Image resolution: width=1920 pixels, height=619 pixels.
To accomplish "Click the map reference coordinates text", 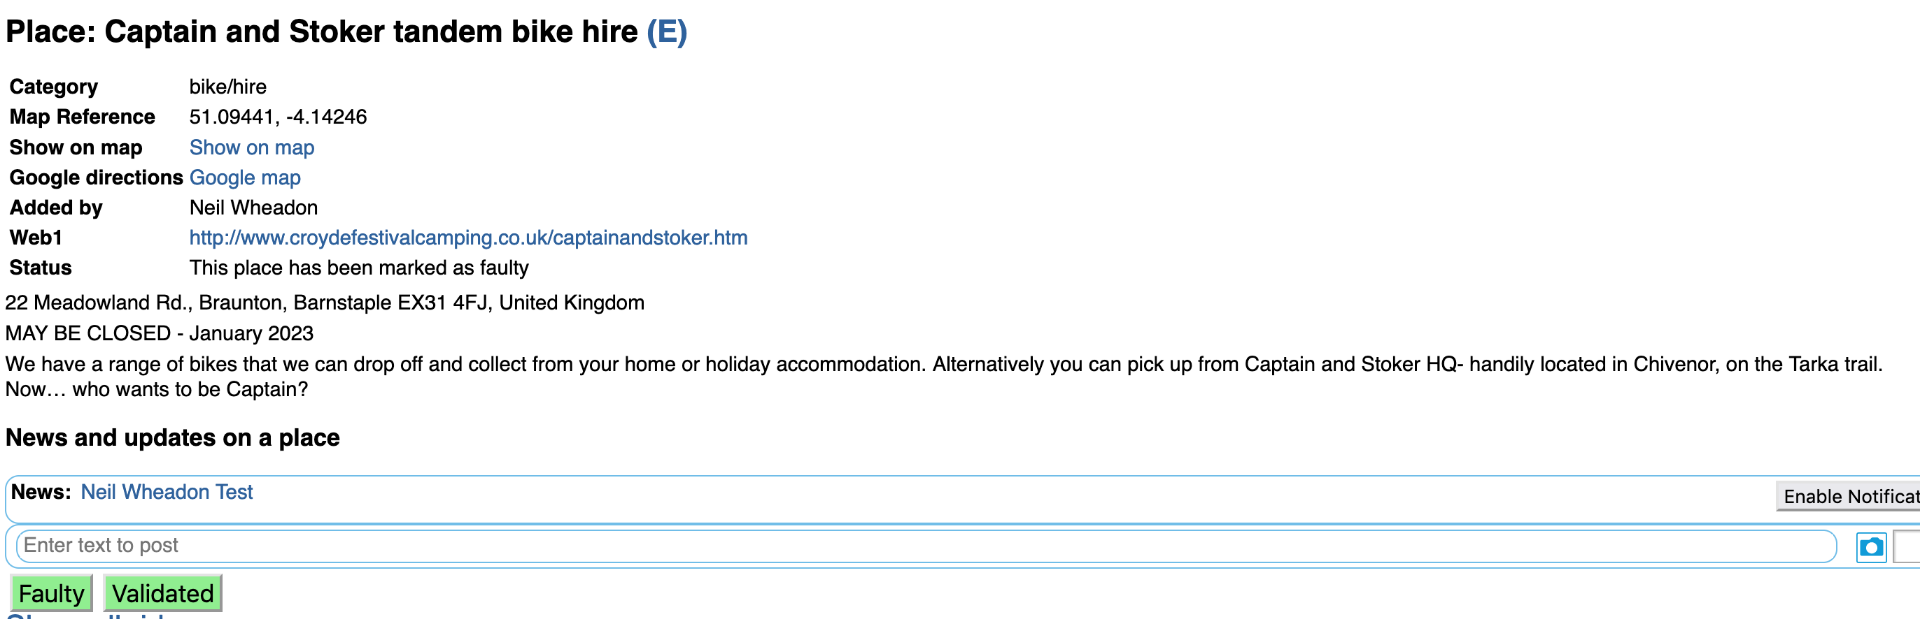I will tap(278, 117).
